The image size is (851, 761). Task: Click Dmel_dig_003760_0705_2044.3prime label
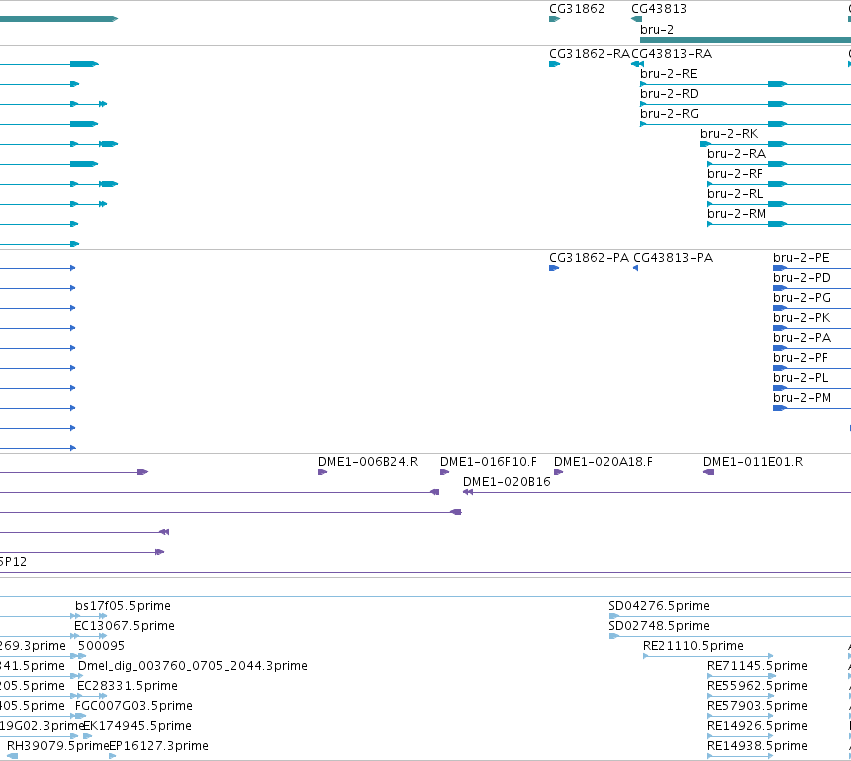193,666
